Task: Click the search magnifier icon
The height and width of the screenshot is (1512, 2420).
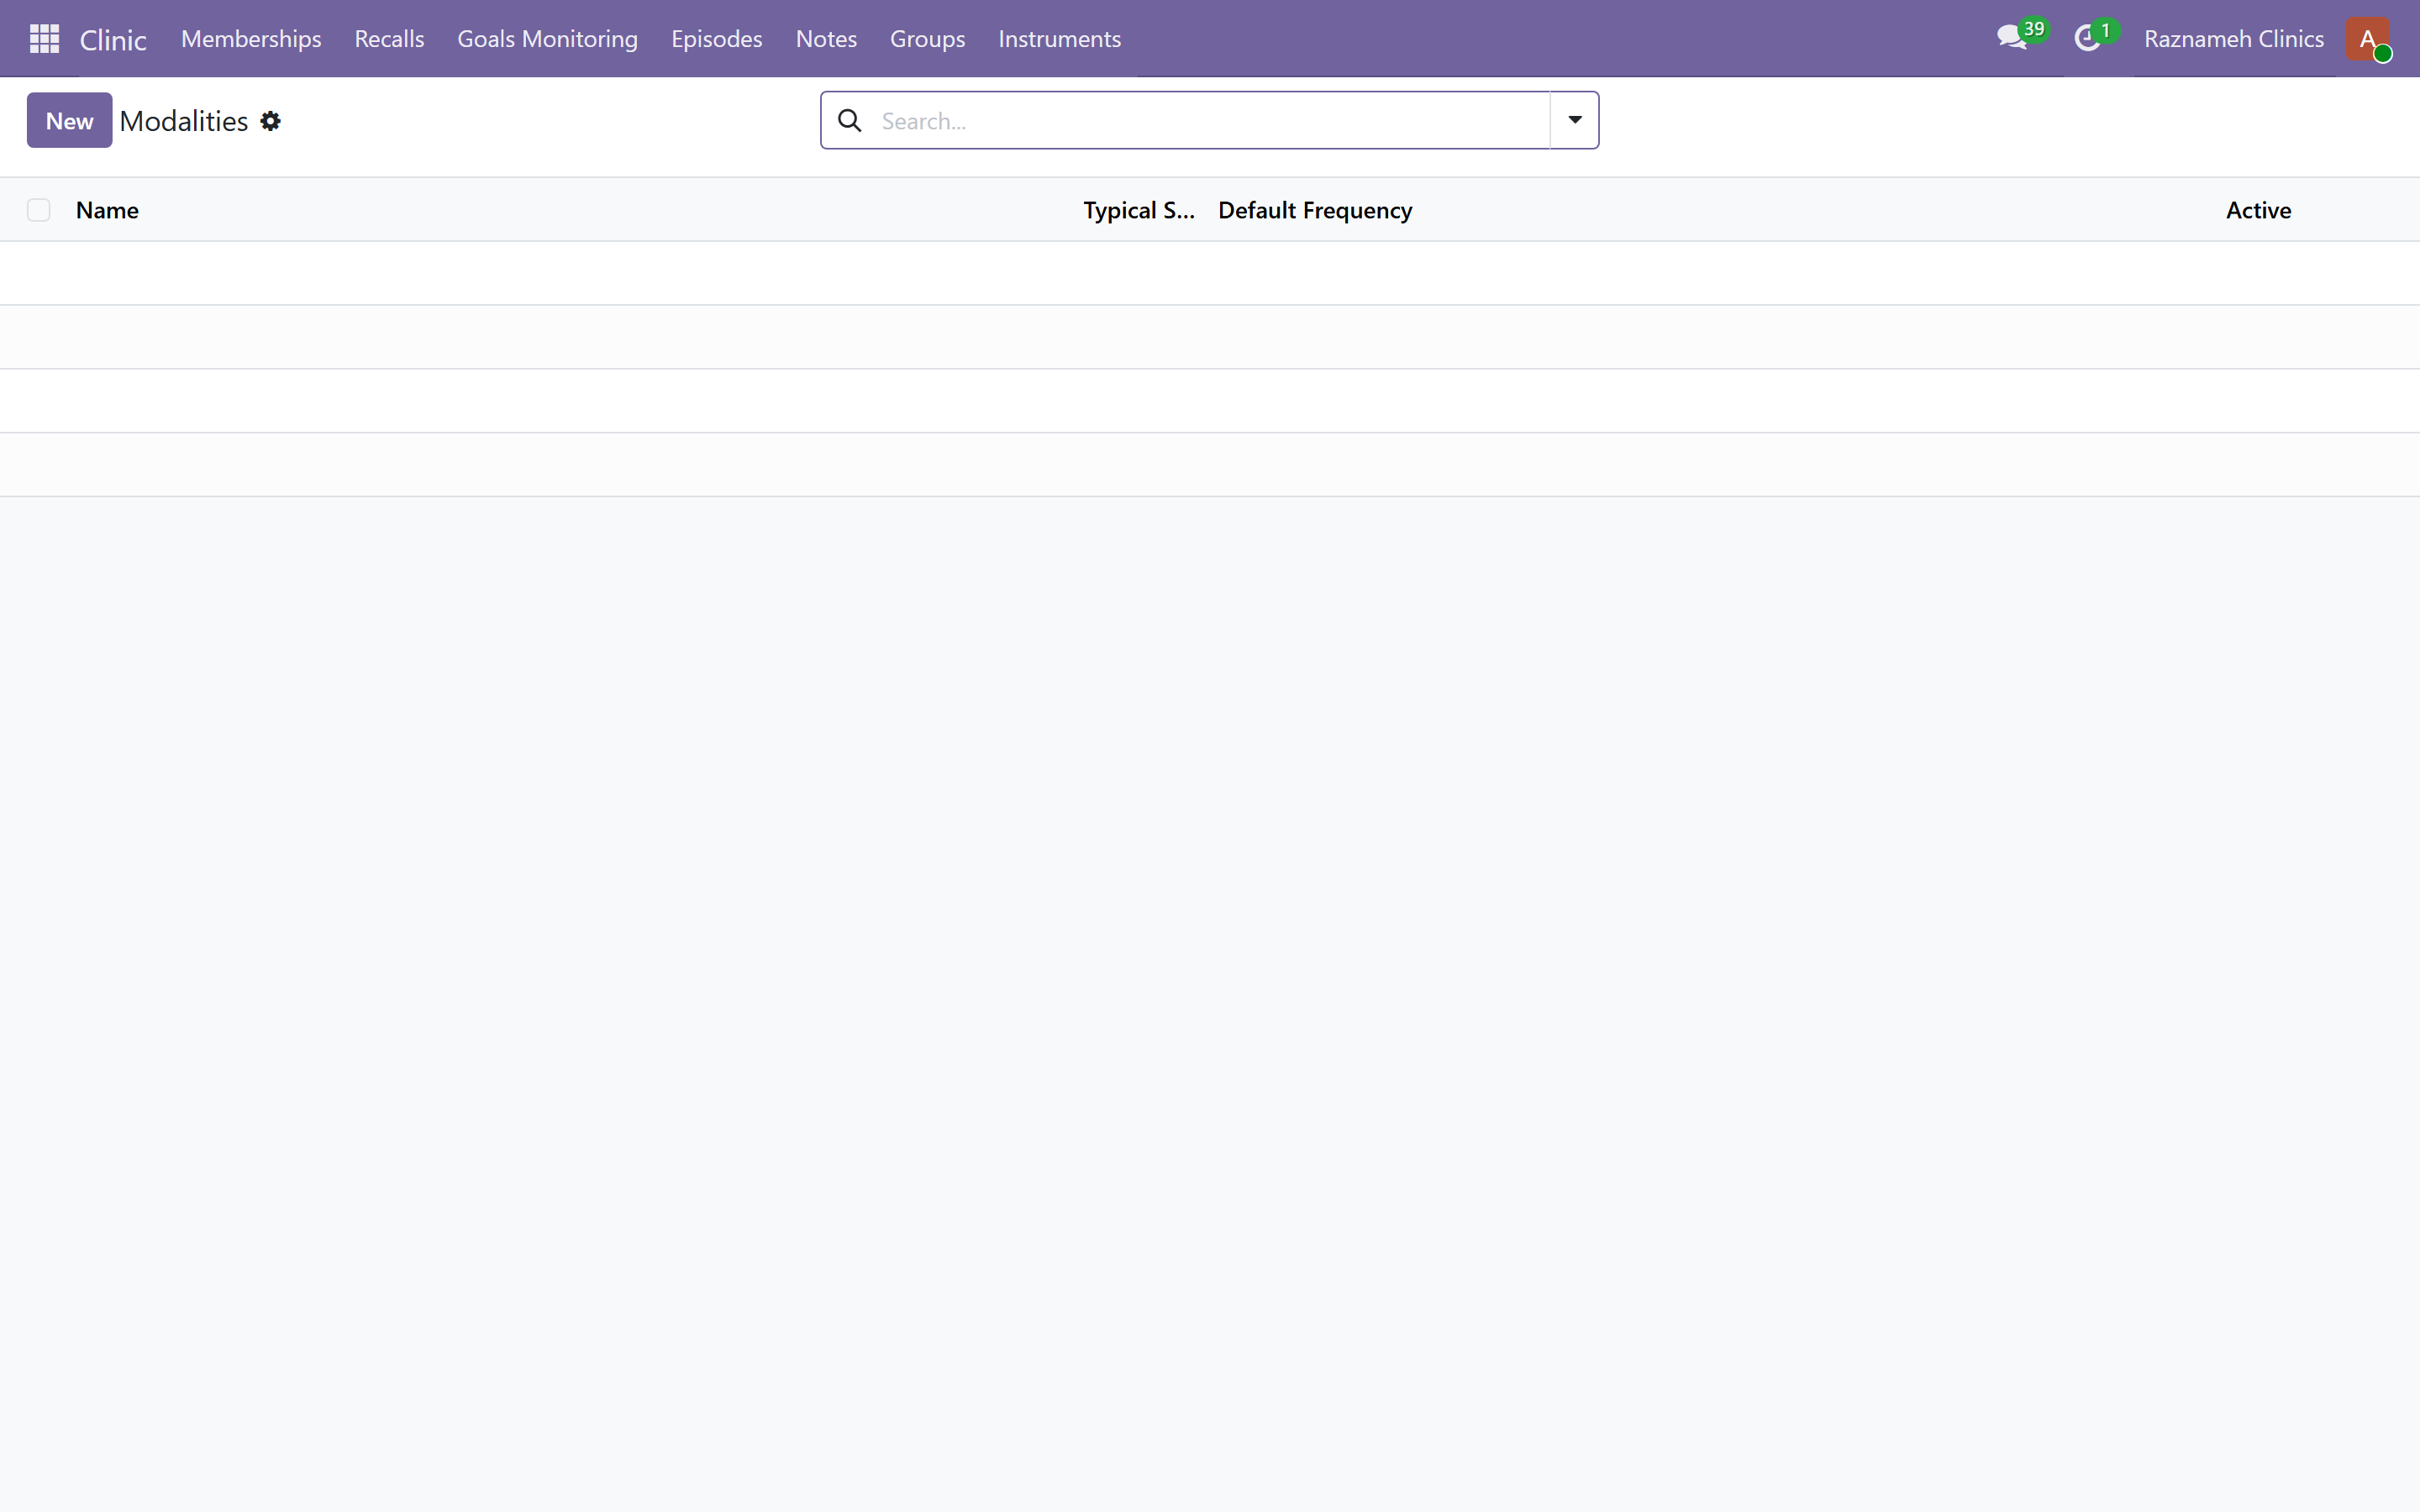Action: point(850,121)
